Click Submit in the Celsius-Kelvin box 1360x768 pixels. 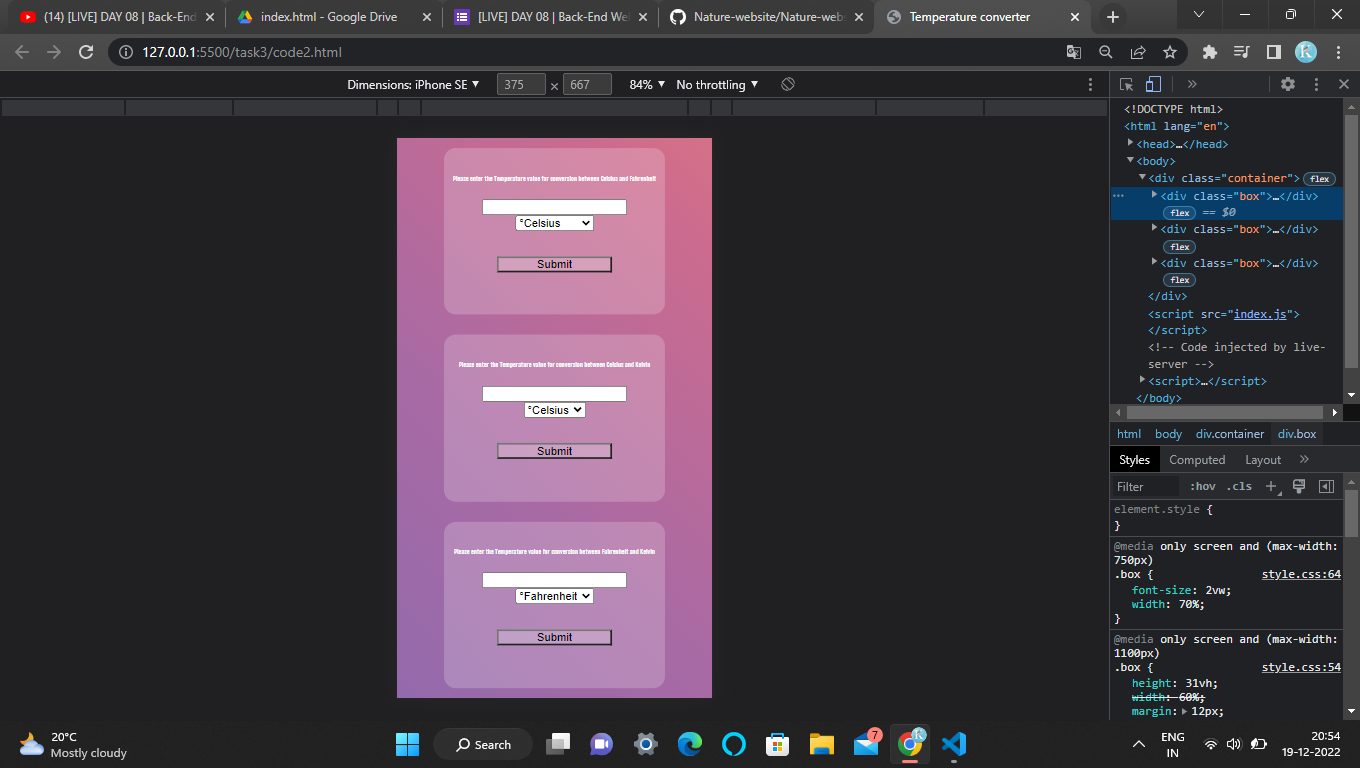(x=554, y=451)
